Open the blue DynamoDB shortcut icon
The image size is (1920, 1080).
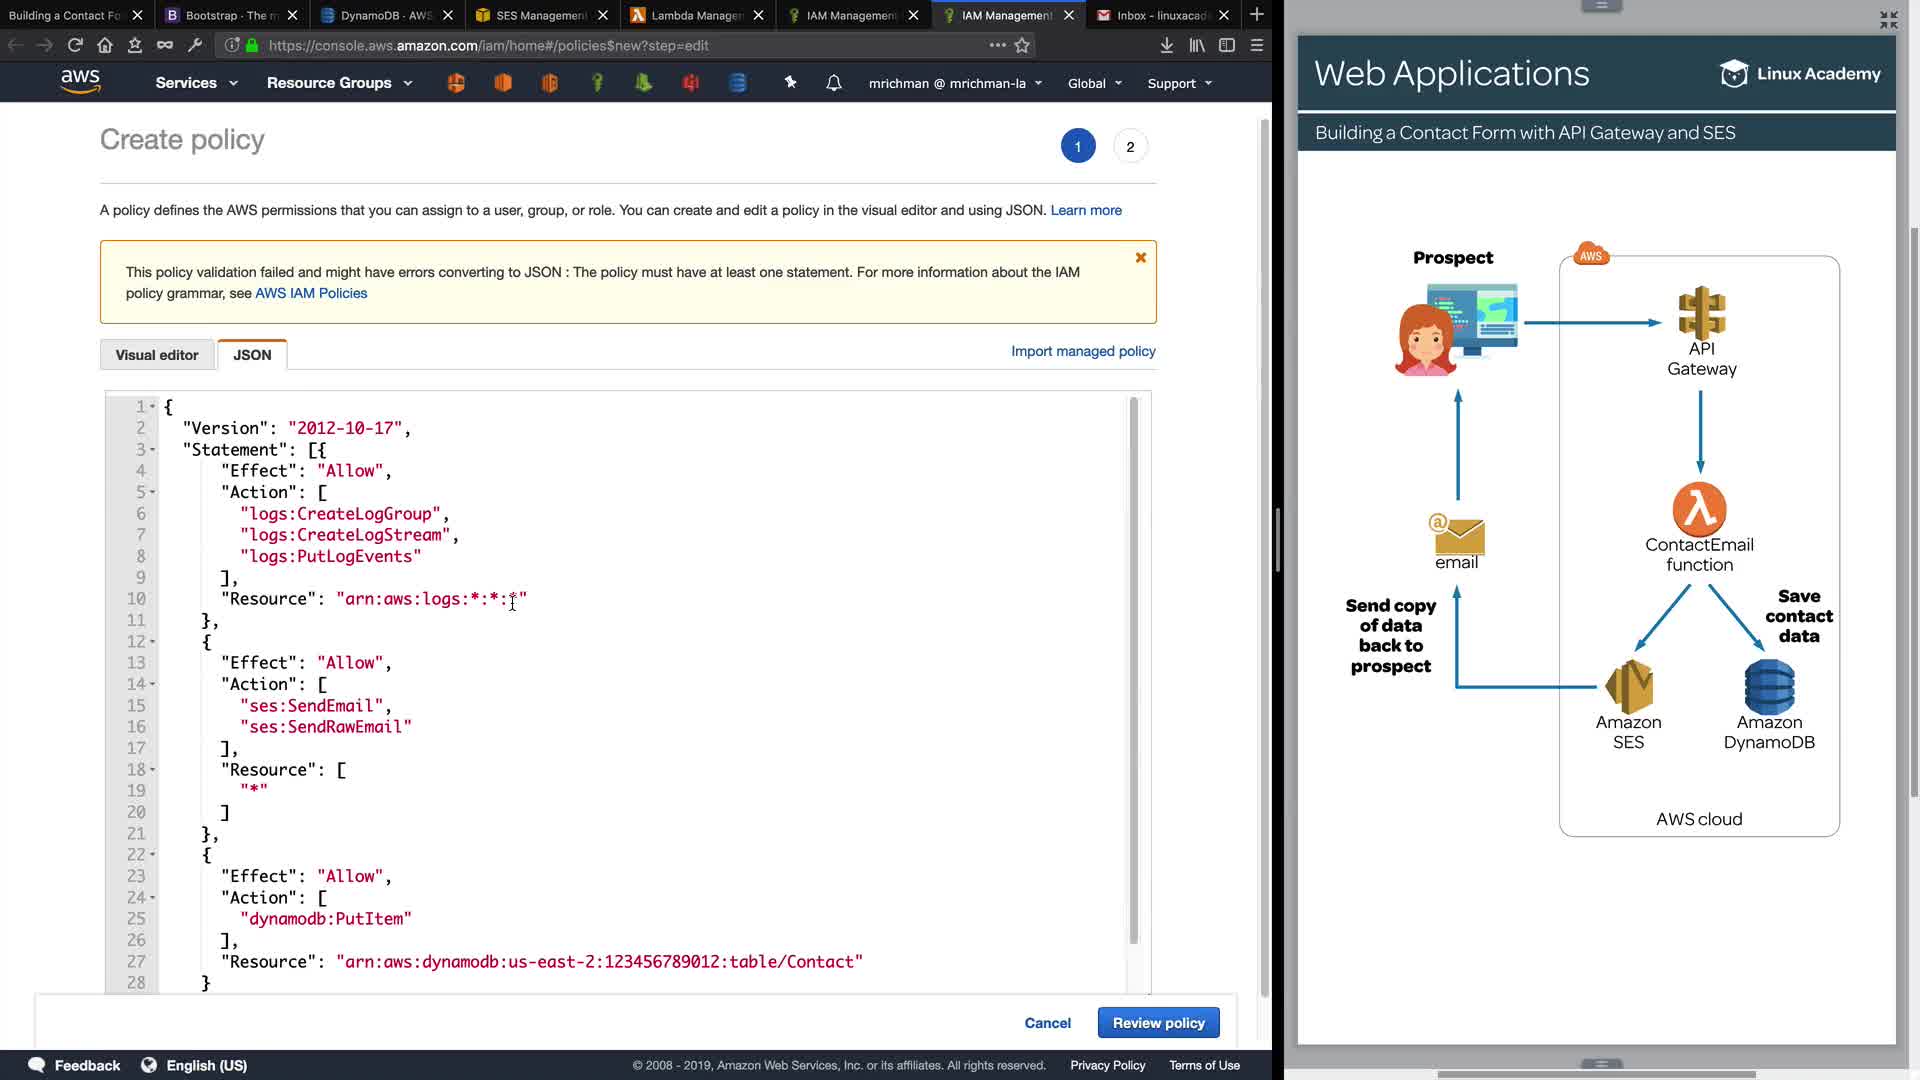(738, 83)
